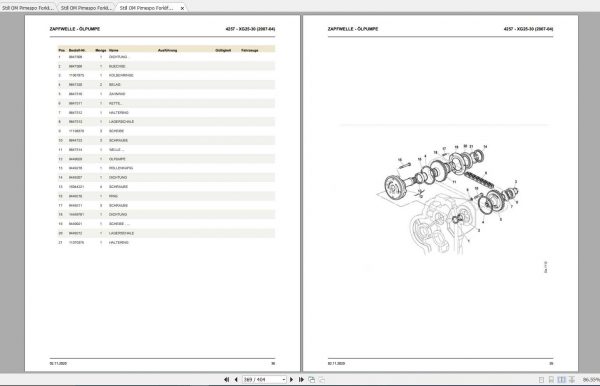Click the footer date on the right page
Image resolution: width=600 pixels, height=386 pixels.
336,363
